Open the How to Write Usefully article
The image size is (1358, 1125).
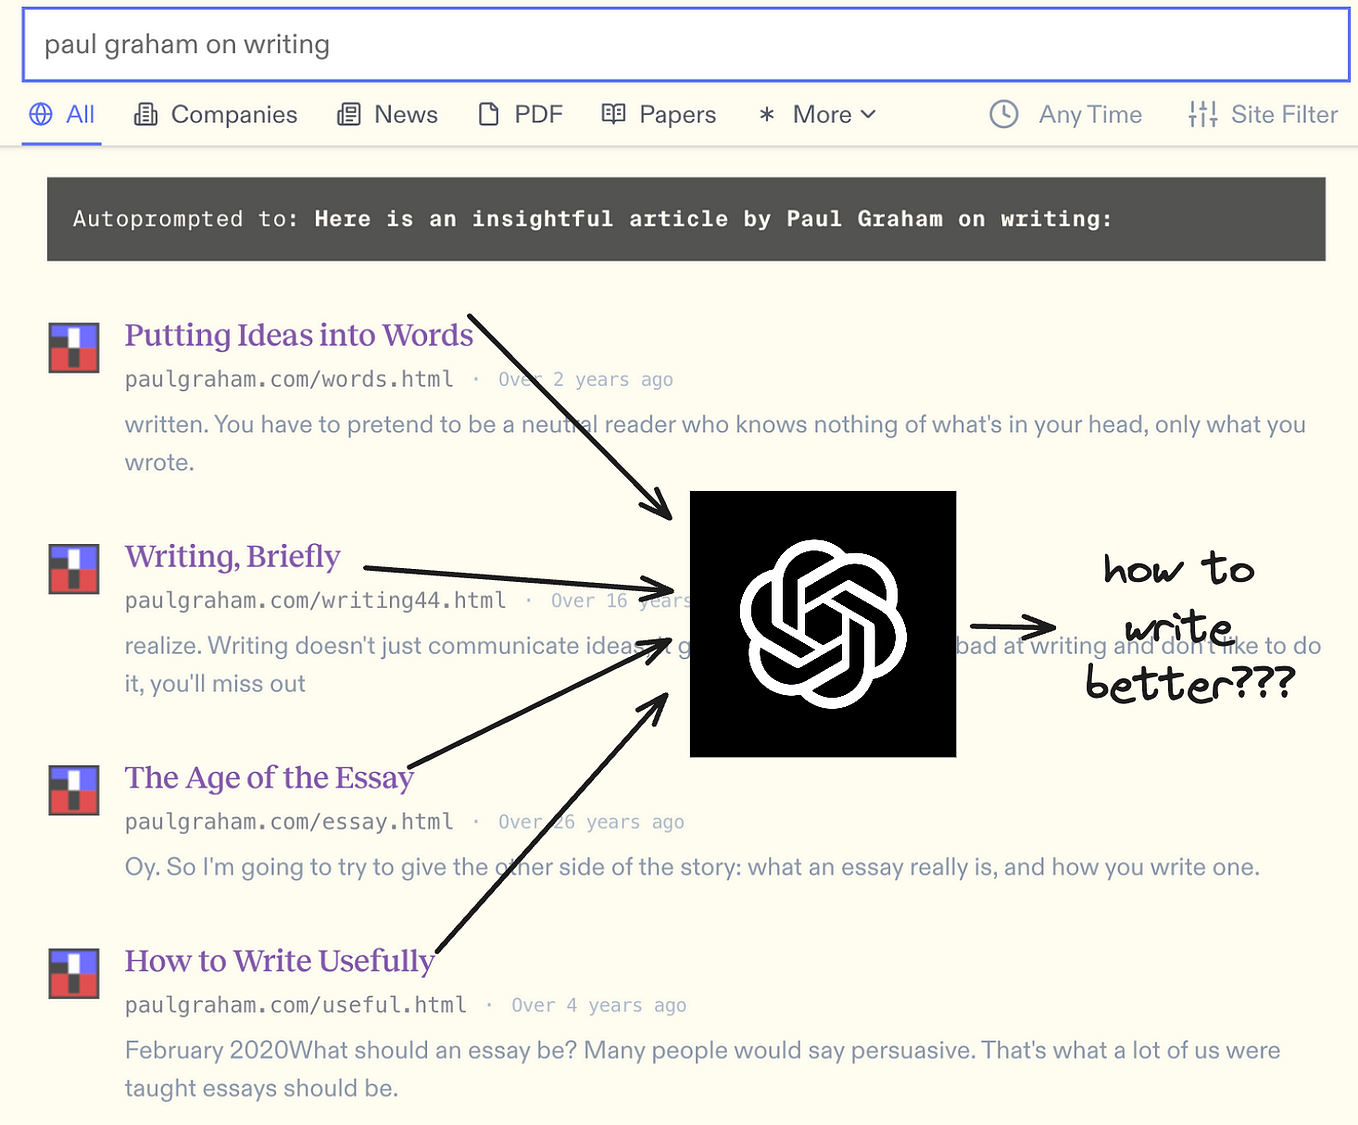[279, 961]
